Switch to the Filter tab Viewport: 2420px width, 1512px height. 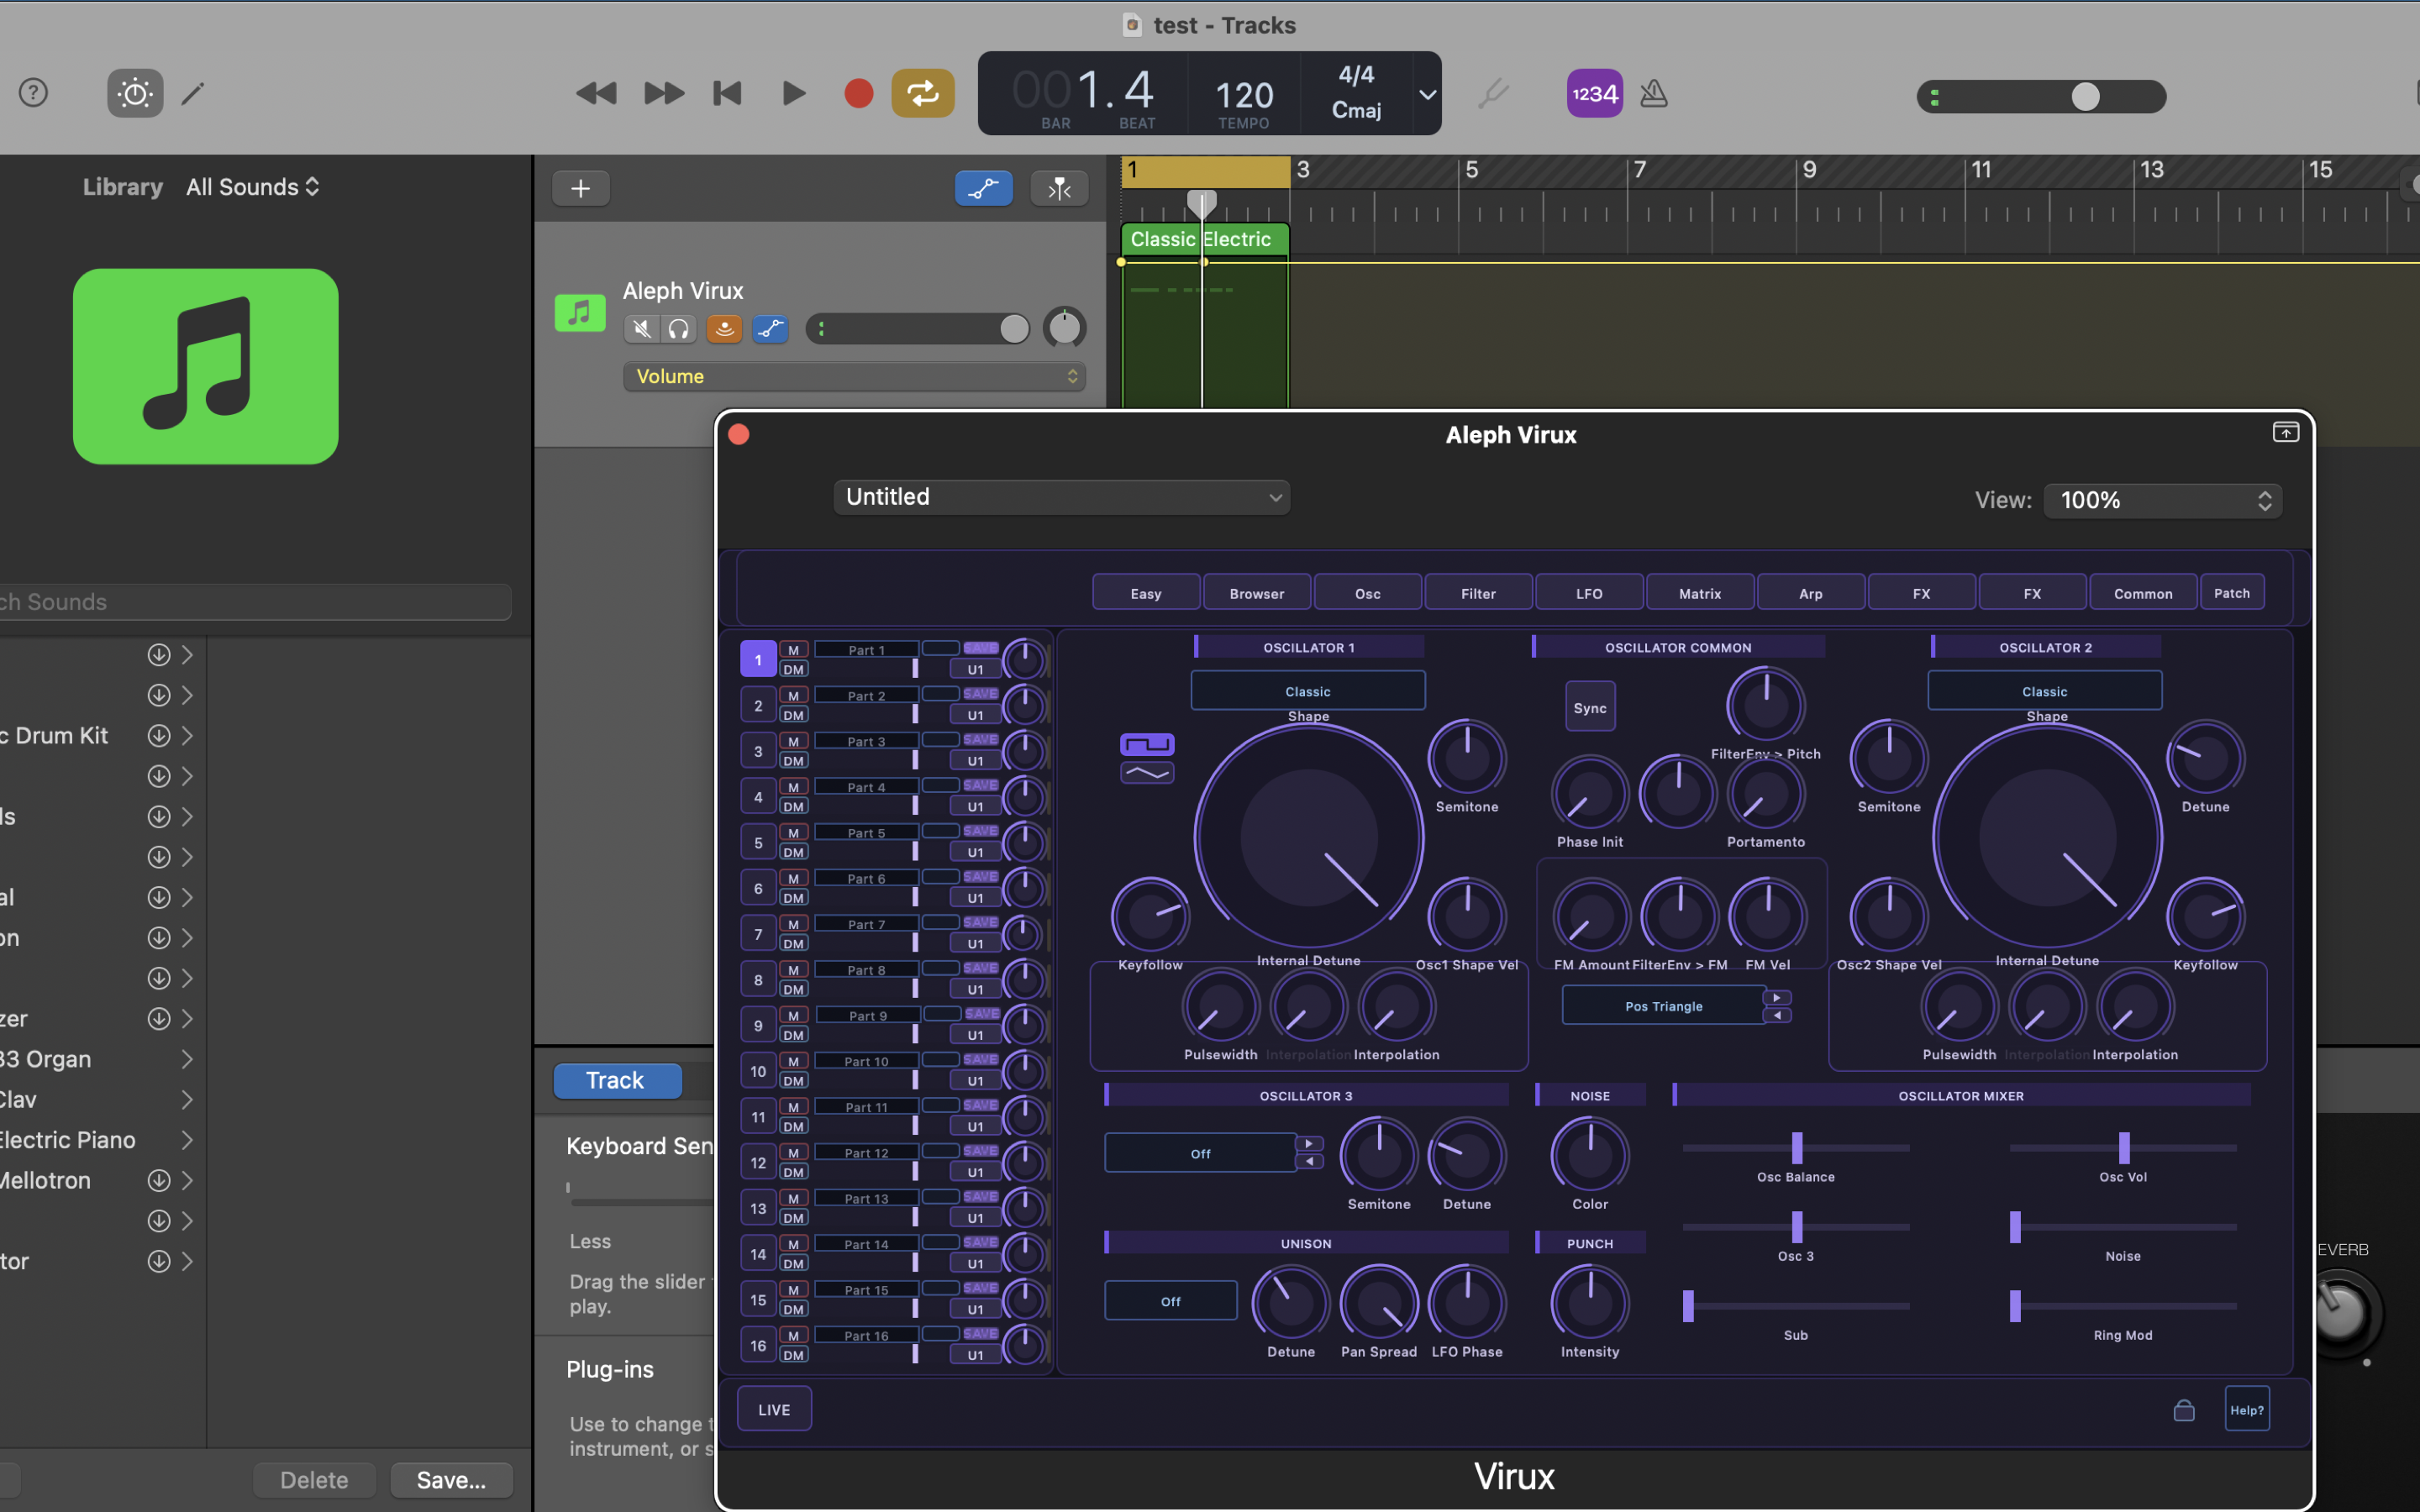tap(1478, 593)
